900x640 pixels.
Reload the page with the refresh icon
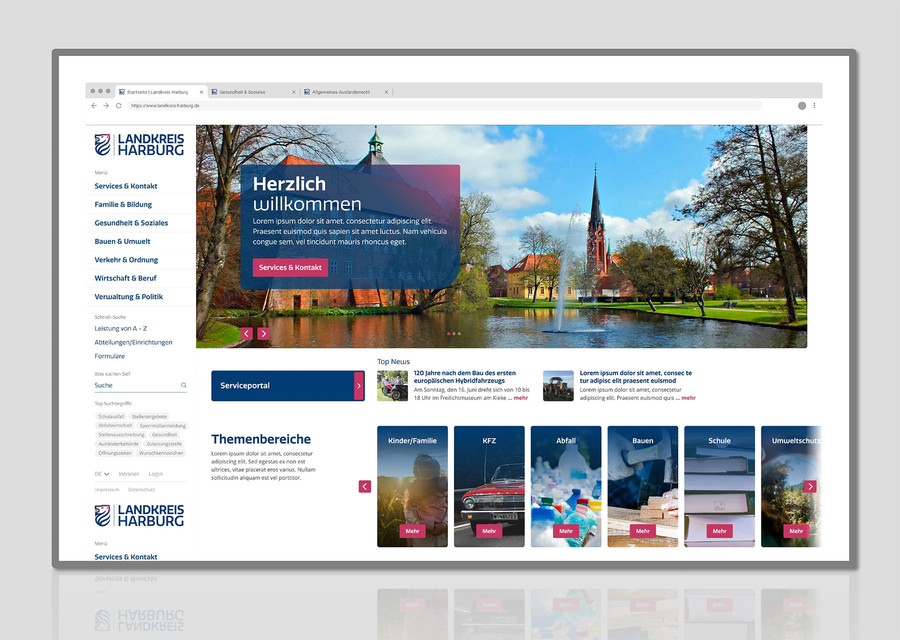click(118, 106)
